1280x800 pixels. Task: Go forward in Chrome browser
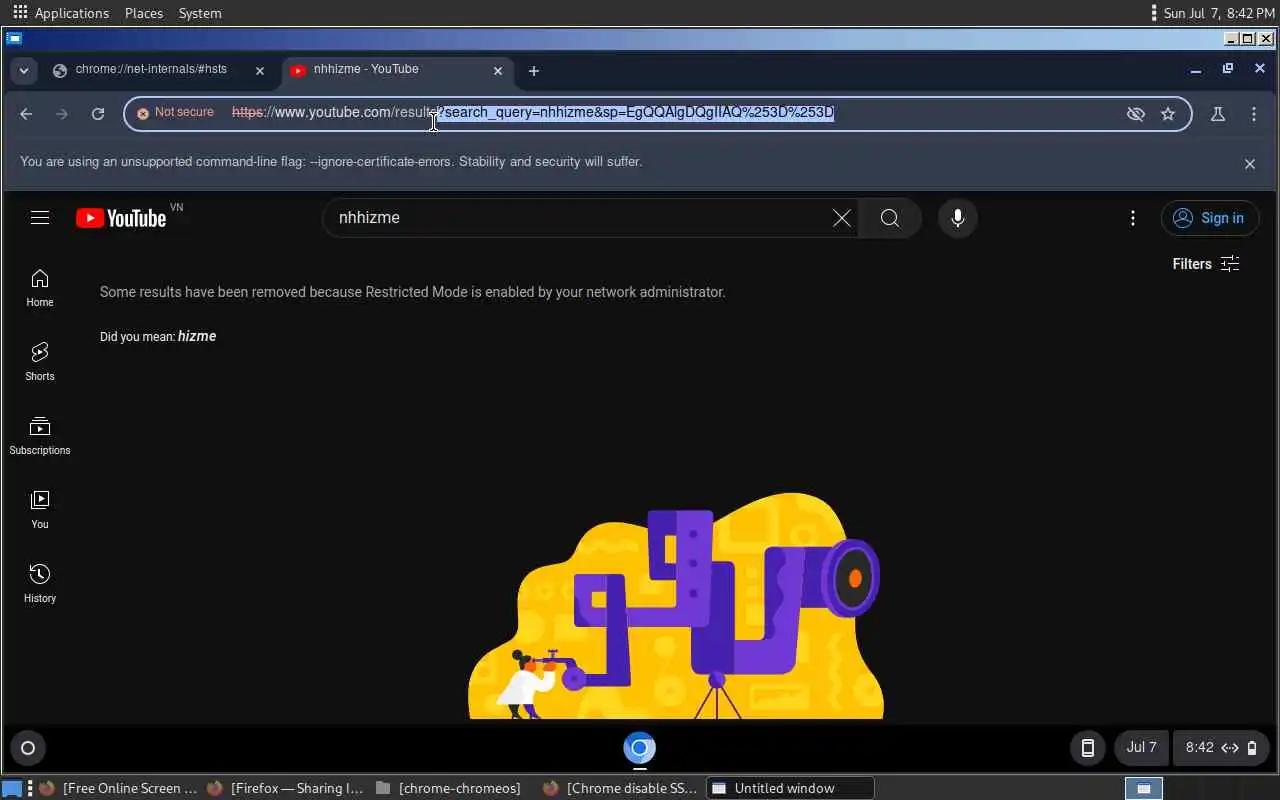pos(62,114)
